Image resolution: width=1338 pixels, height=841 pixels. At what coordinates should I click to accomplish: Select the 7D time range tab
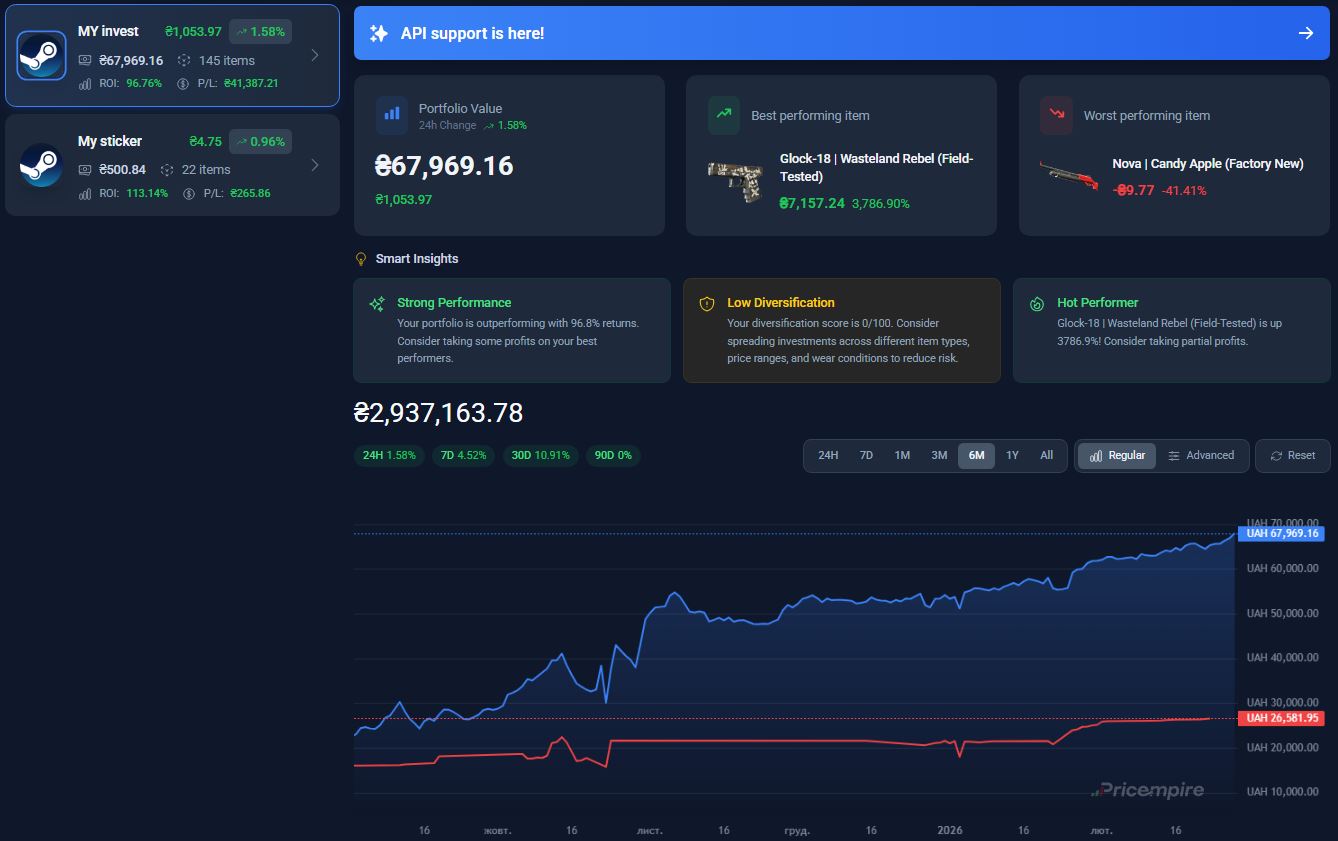866,455
